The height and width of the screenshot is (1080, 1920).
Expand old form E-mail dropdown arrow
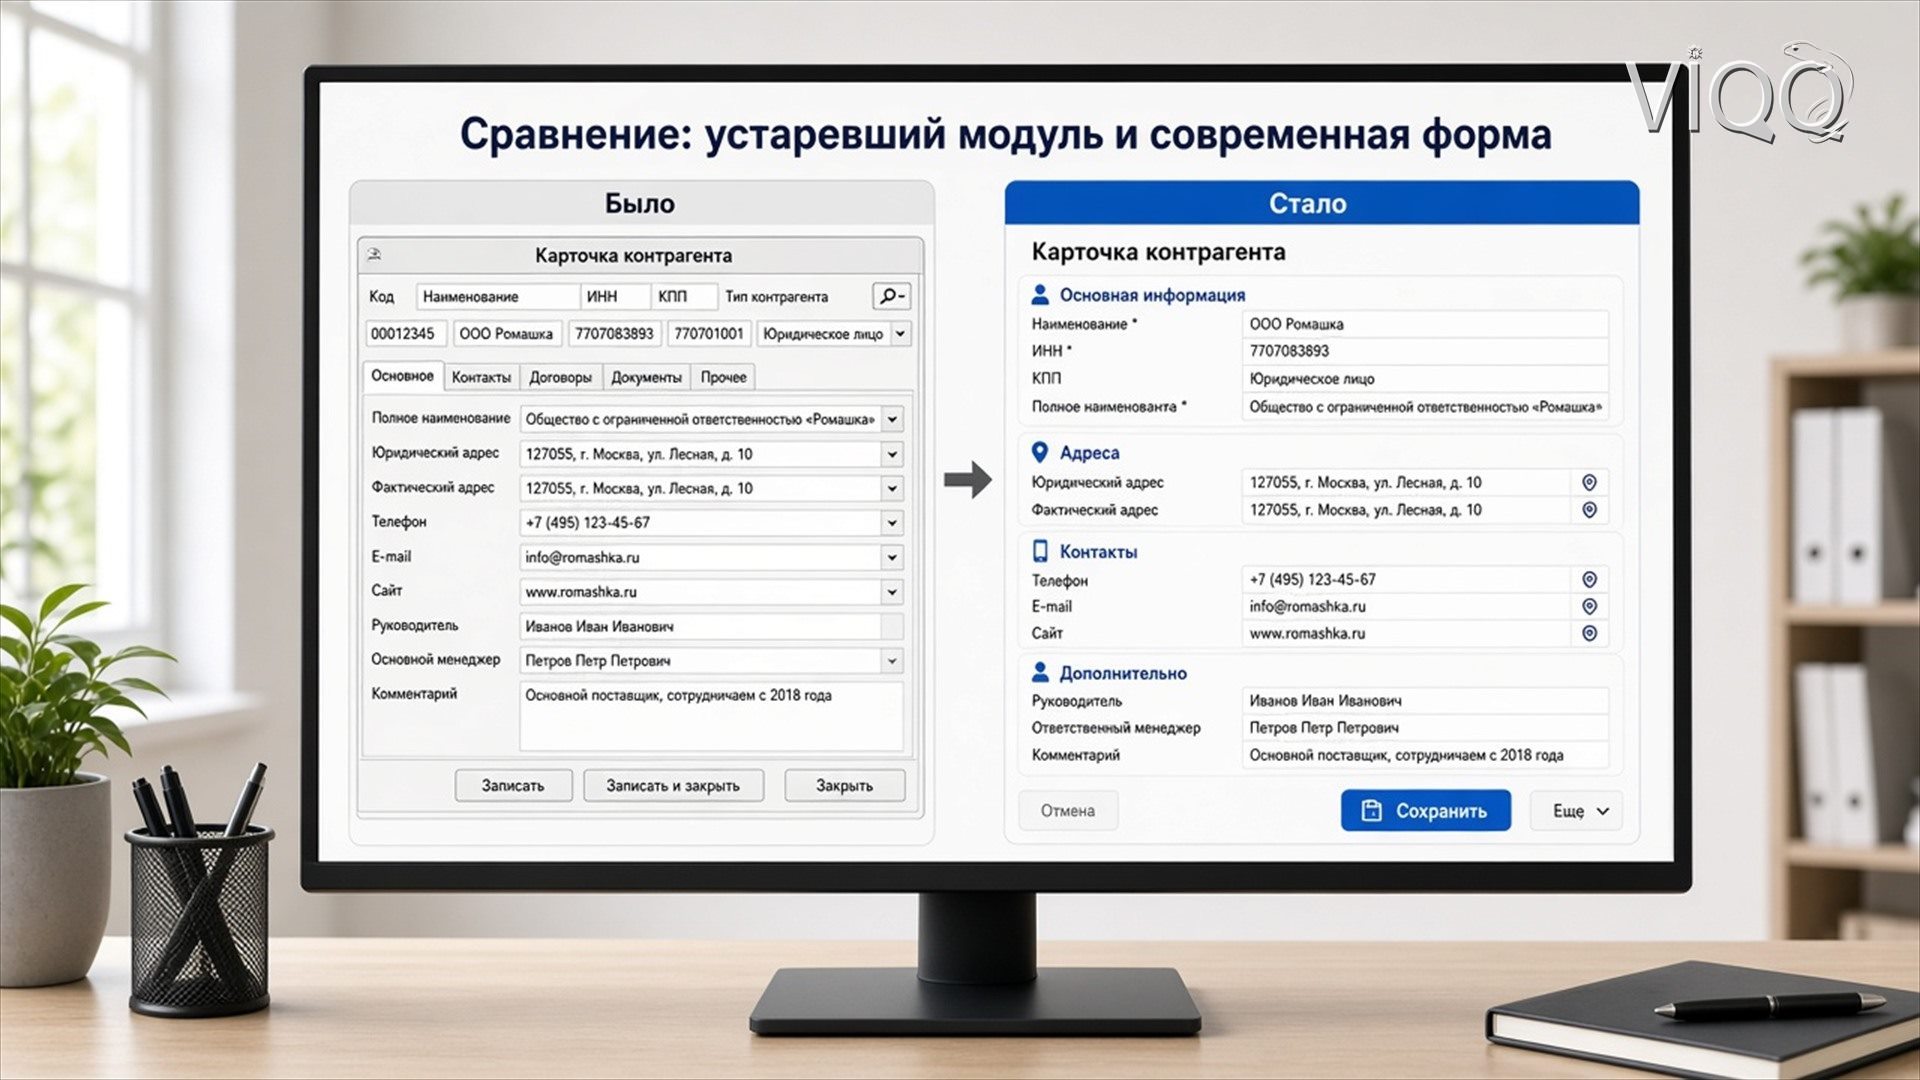pyautogui.click(x=892, y=557)
